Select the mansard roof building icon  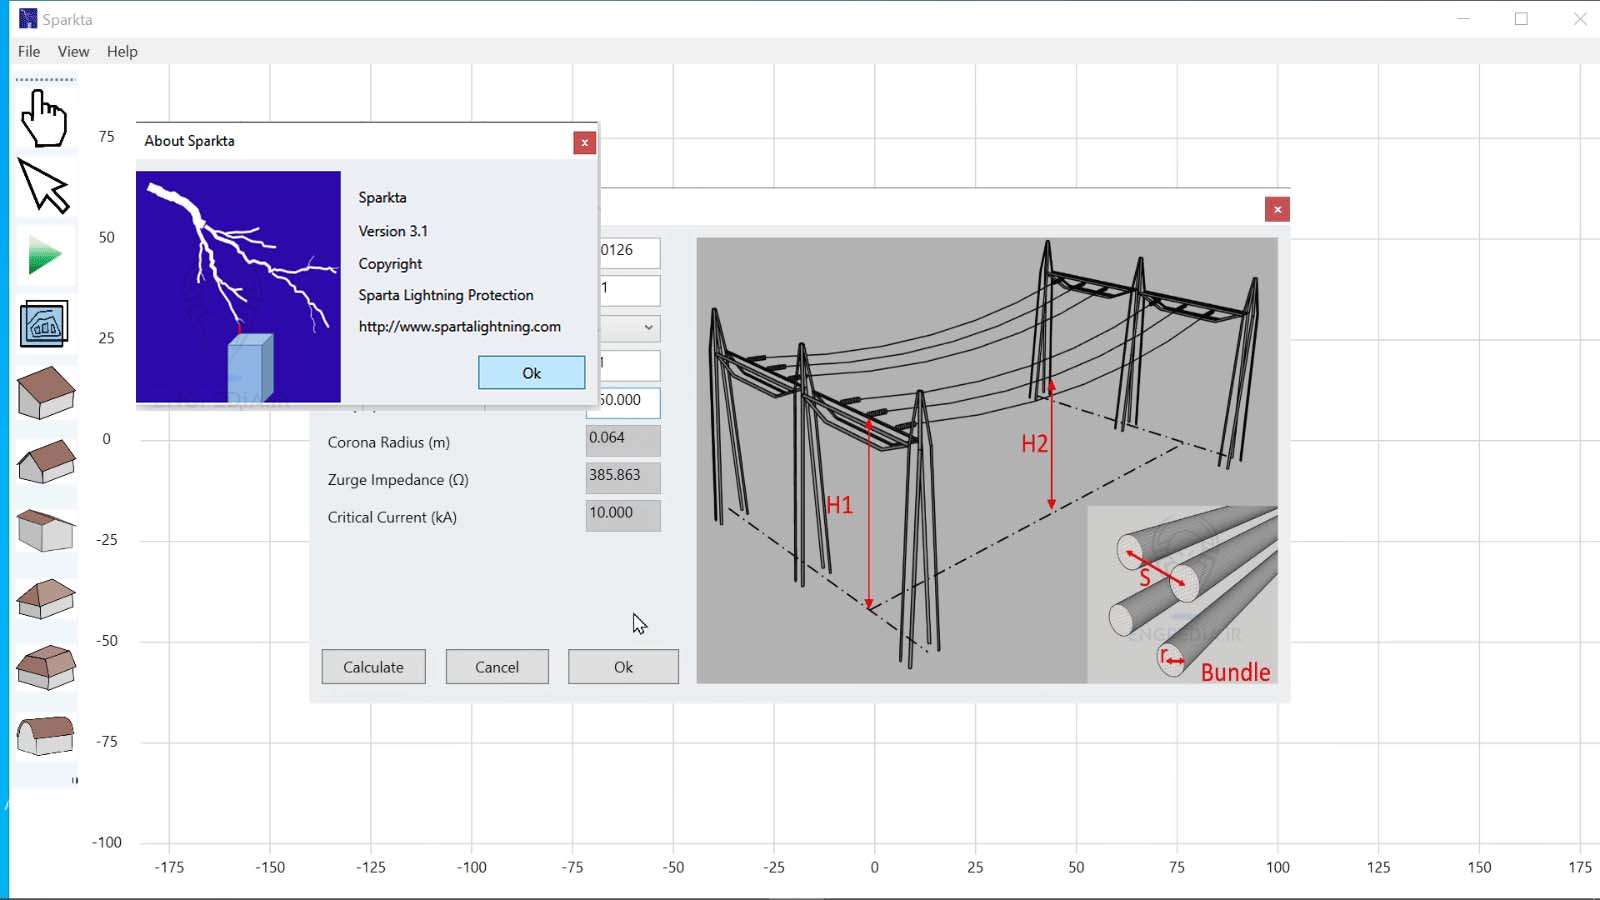(x=46, y=667)
